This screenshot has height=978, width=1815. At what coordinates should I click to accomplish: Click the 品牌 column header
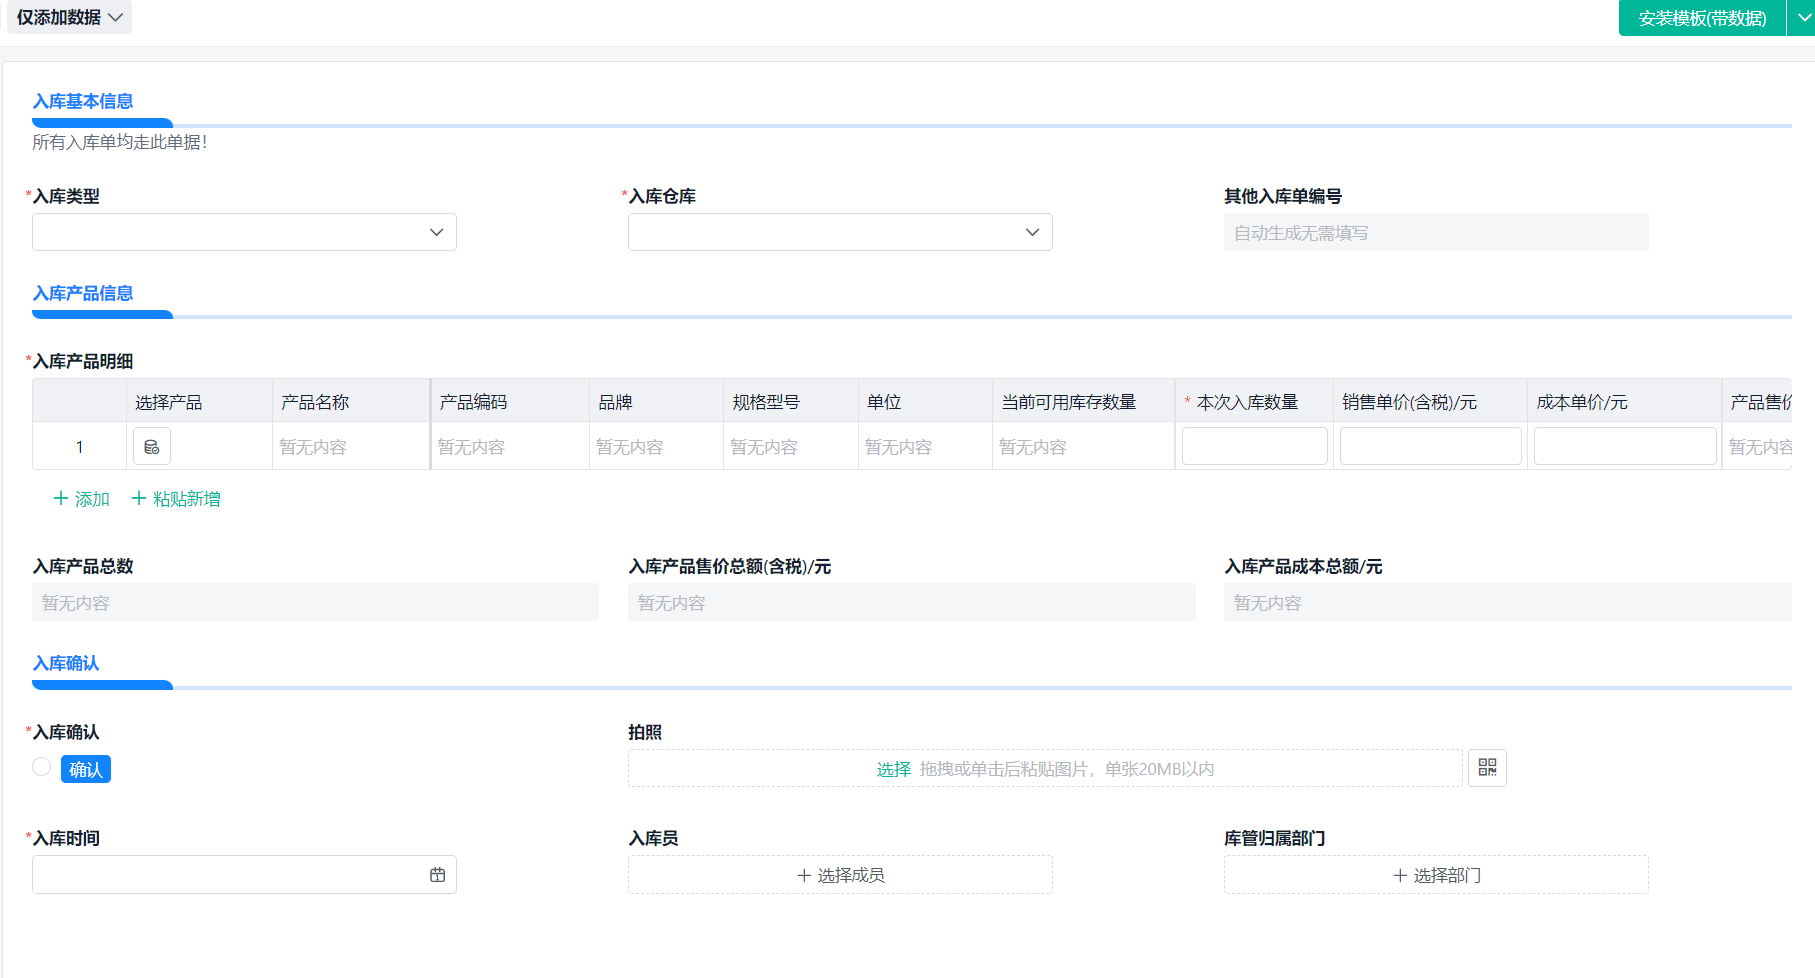click(656, 401)
